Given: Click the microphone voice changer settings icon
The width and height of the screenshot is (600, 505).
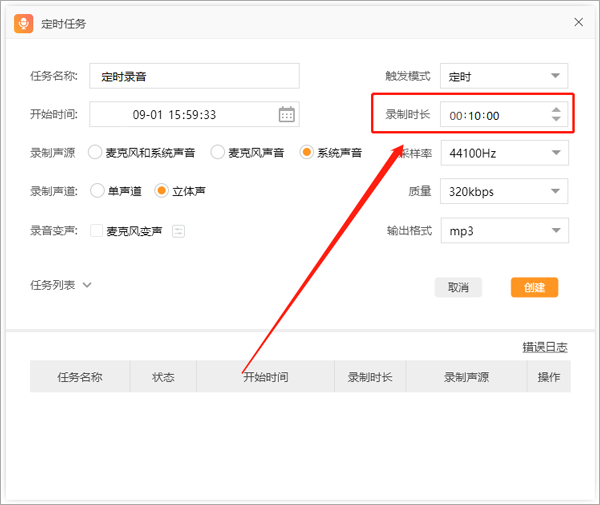Looking at the screenshot, I should pos(178,231).
